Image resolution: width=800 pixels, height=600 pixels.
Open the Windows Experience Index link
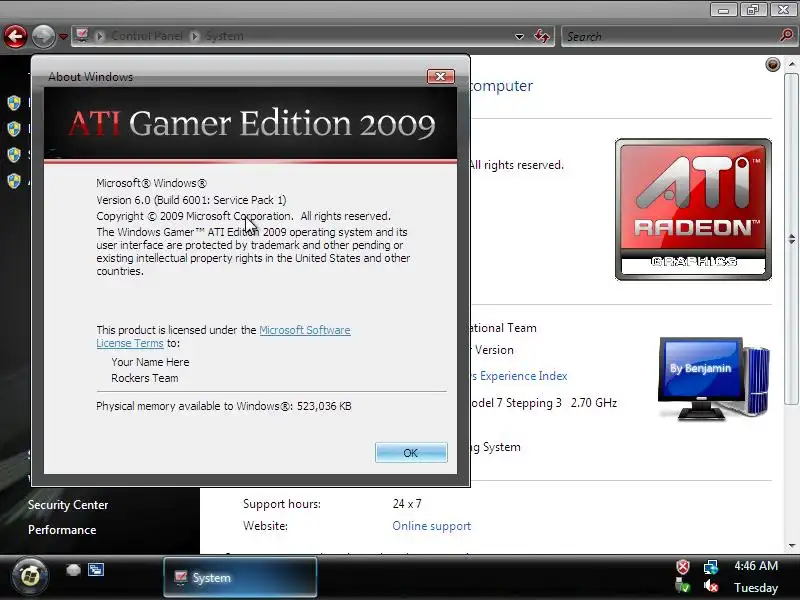pos(519,376)
